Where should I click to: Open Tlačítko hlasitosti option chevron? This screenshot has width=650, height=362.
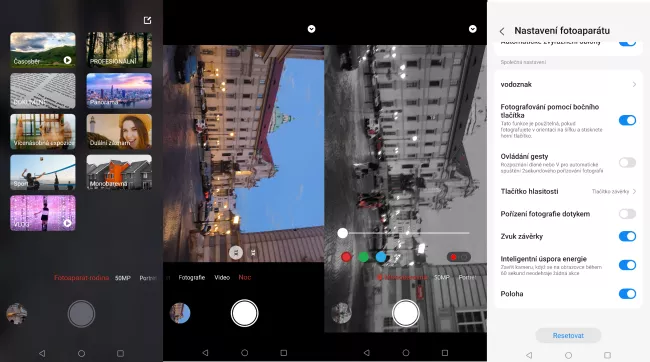[x=634, y=192]
